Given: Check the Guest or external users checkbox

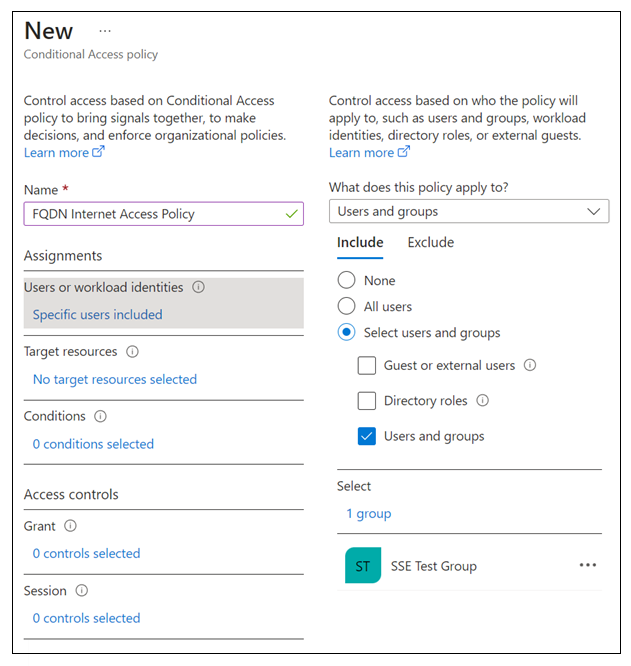Looking at the screenshot, I should 367,365.
